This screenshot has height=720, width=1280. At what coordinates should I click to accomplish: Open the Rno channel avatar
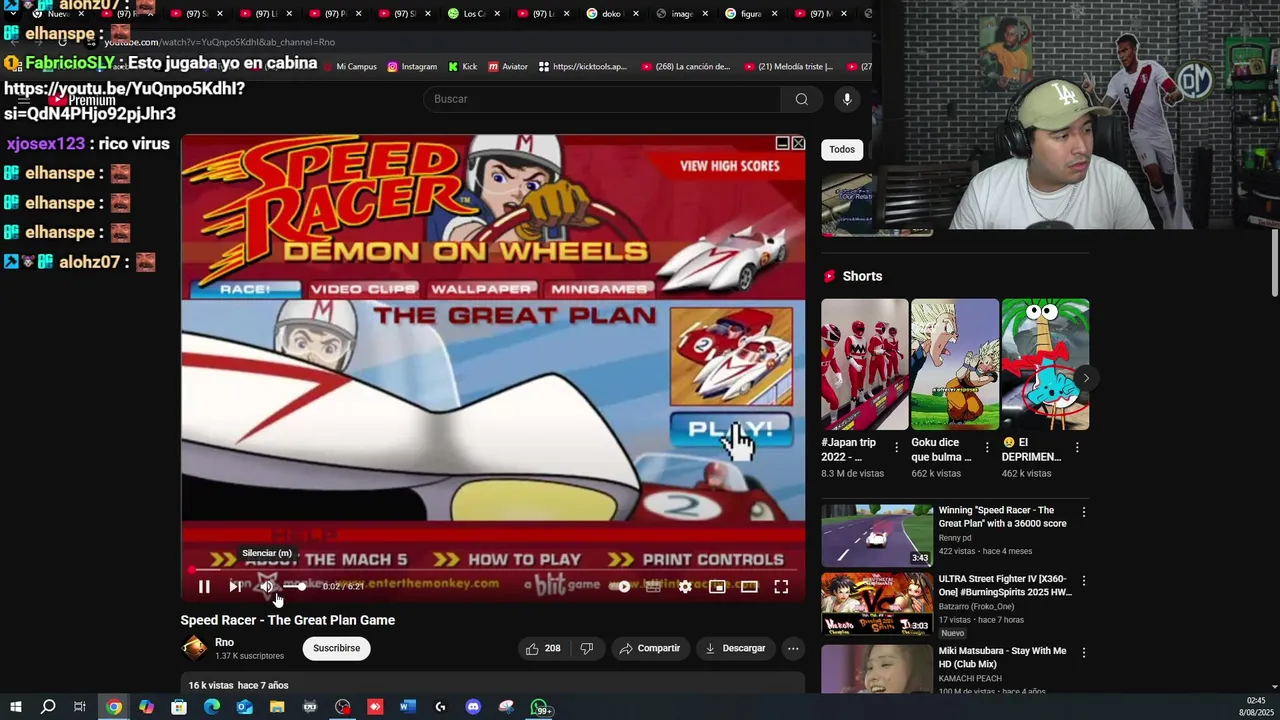(x=194, y=648)
